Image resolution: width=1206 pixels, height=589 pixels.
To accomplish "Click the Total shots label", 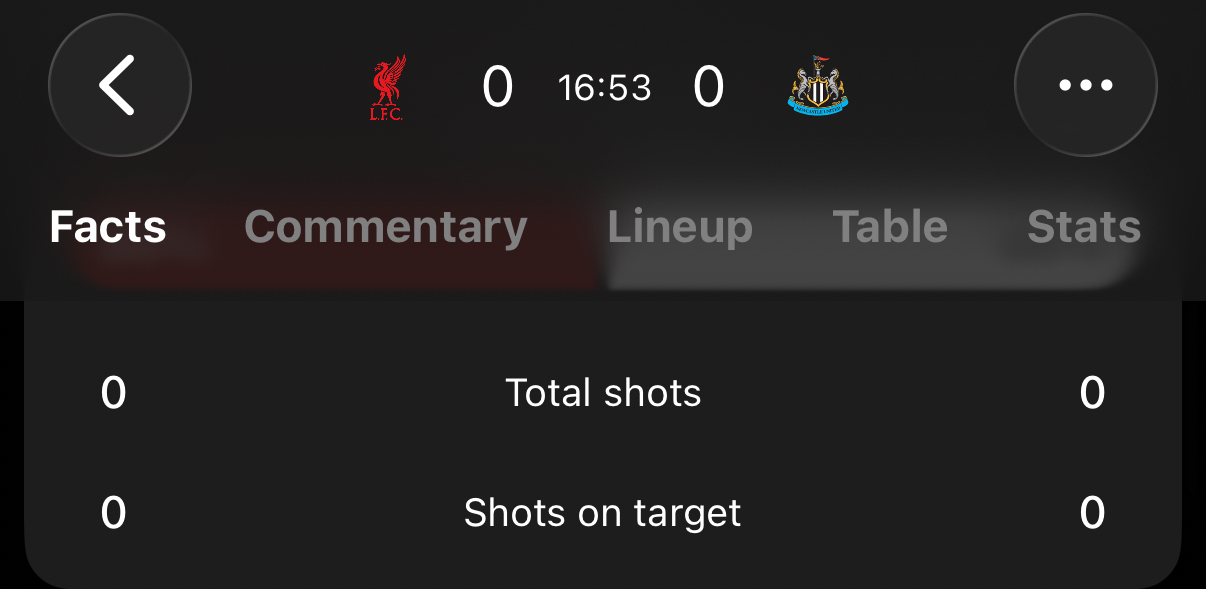I will [x=603, y=393].
